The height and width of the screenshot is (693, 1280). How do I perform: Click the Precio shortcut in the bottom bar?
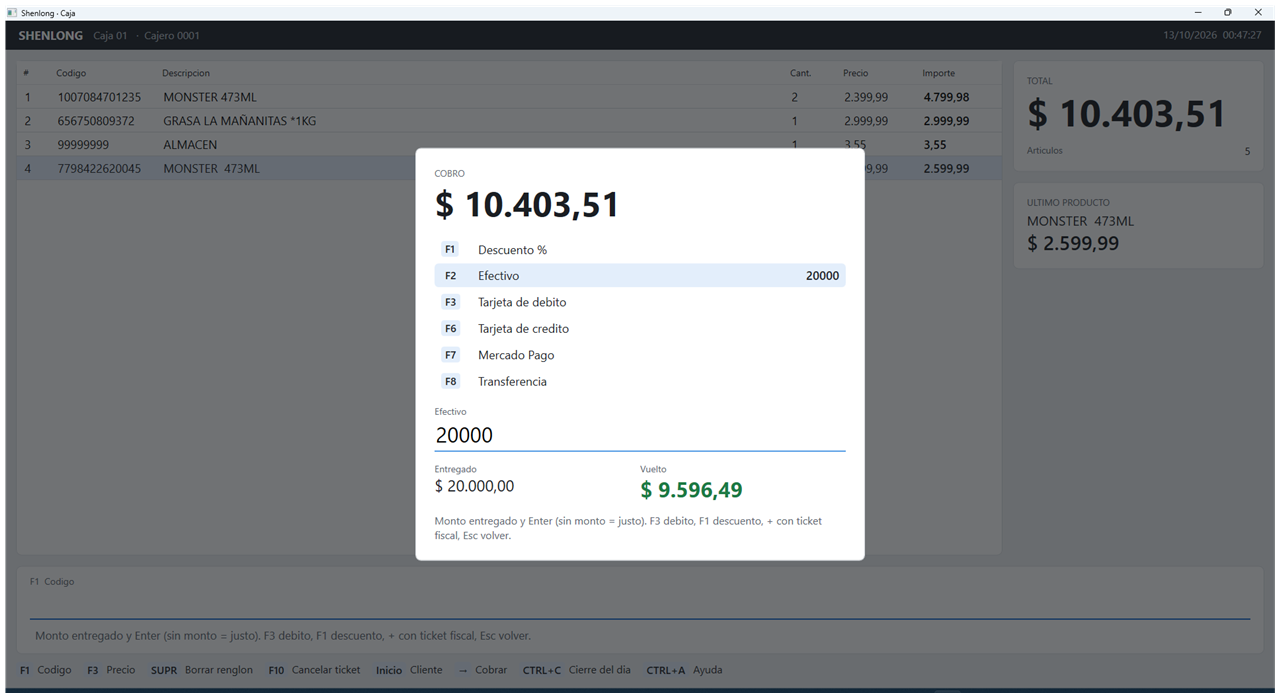[111, 670]
